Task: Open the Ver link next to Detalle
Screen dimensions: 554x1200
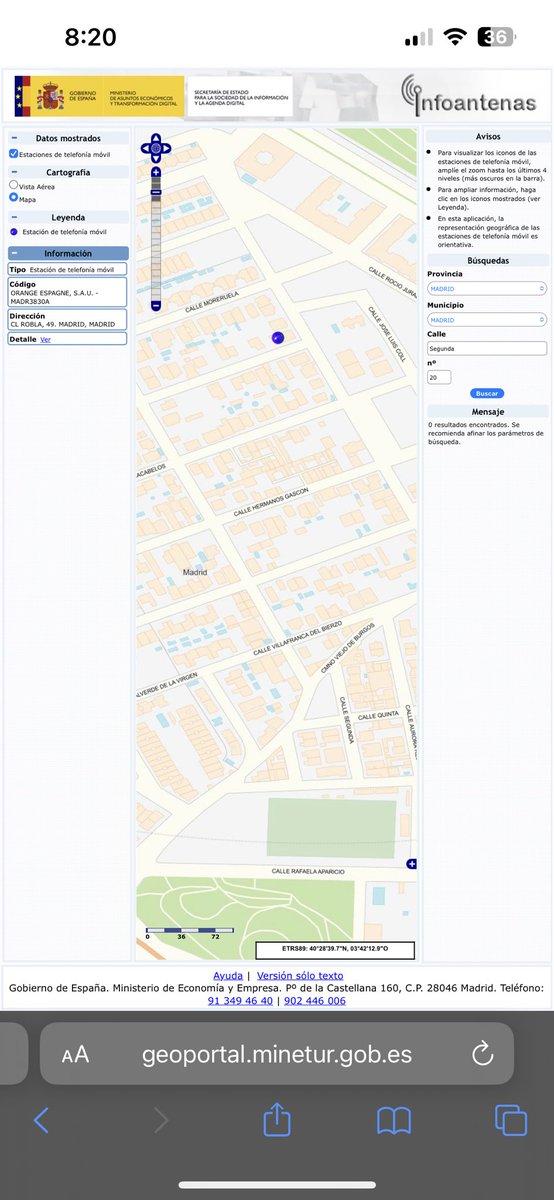Action: point(44,339)
